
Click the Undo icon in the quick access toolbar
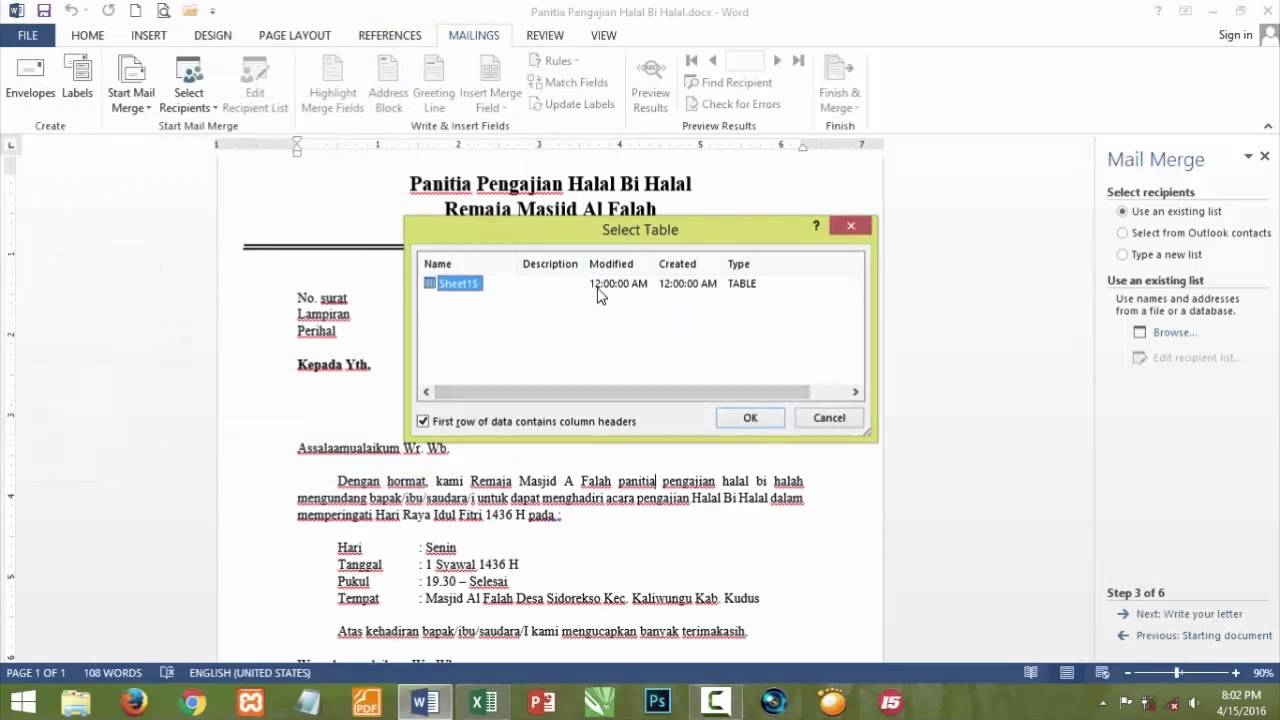(x=71, y=11)
